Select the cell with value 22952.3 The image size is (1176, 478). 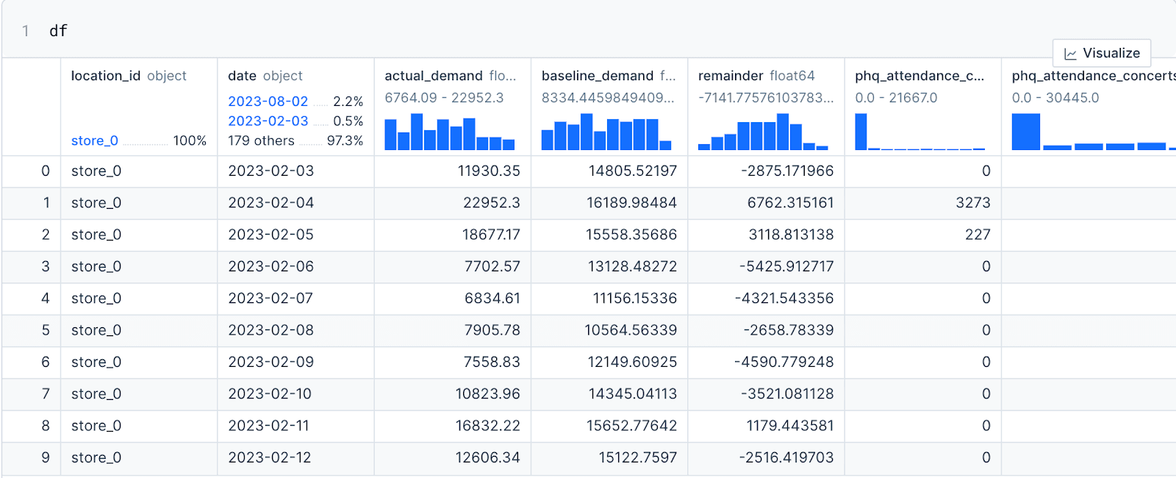[x=489, y=203]
